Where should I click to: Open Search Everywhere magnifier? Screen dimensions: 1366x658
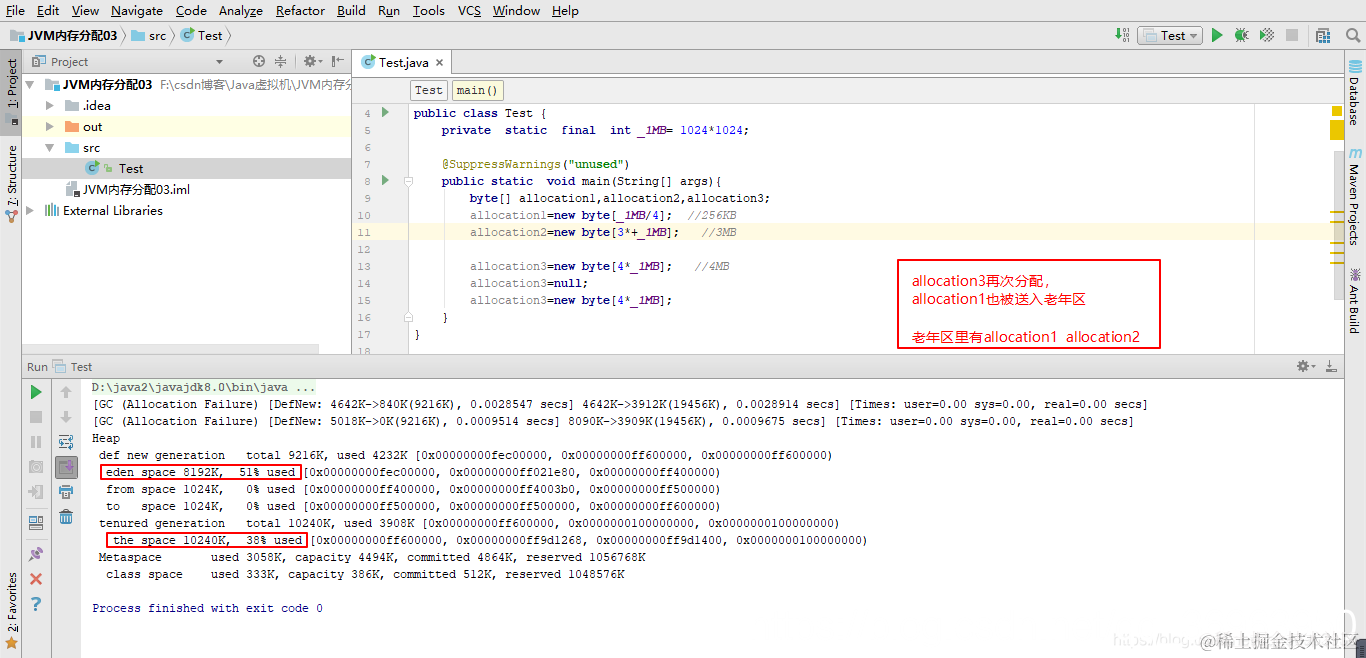[x=1352, y=35]
